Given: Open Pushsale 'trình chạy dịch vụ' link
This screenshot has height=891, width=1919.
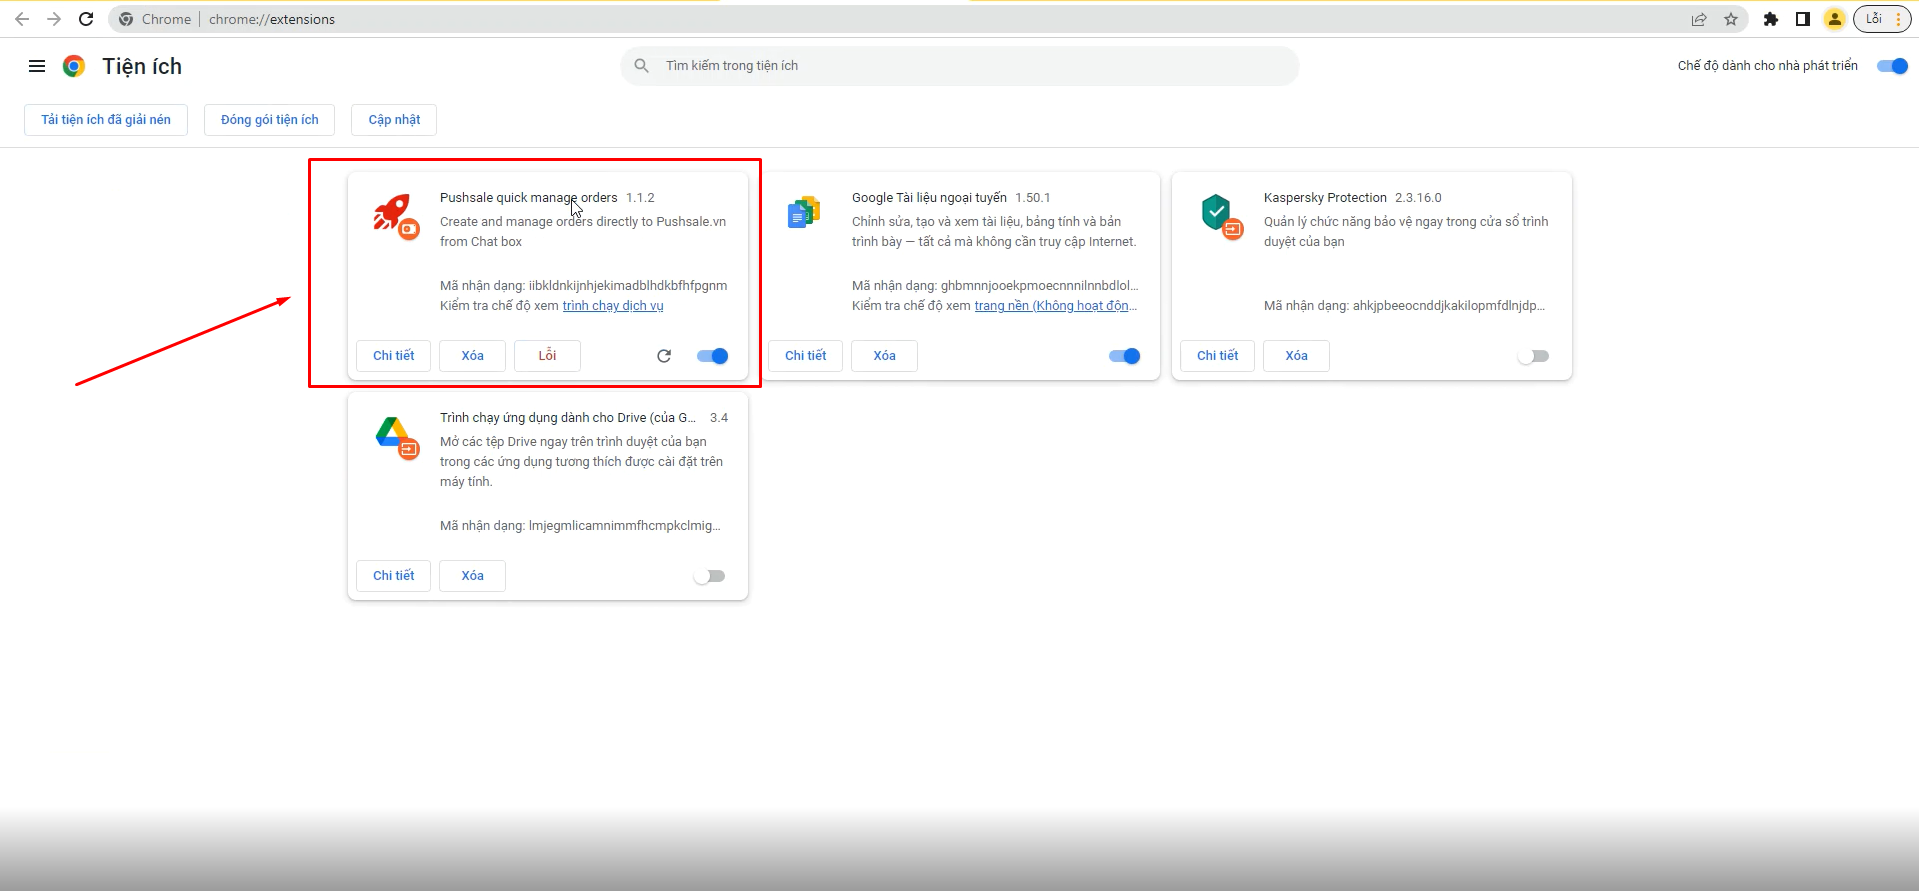Looking at the screenshot, I should coord(613,306).
